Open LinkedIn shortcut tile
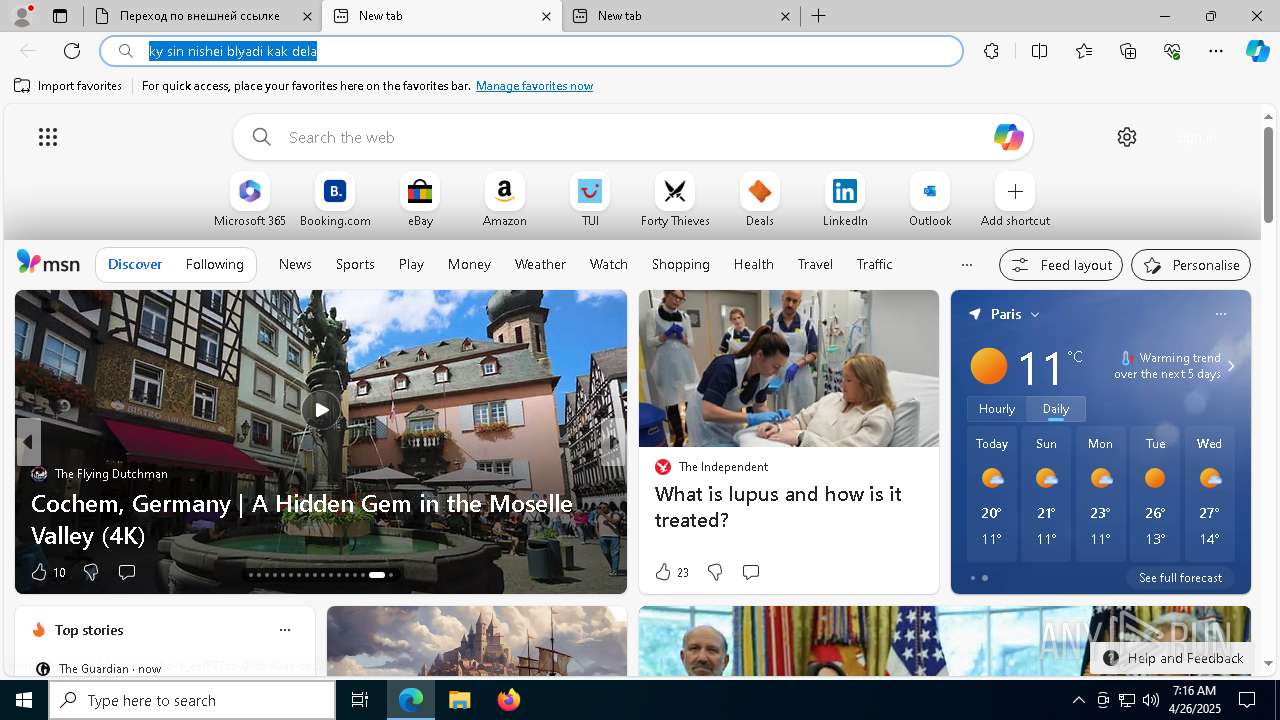This screenshot has height=720, width=1280. 845,200
